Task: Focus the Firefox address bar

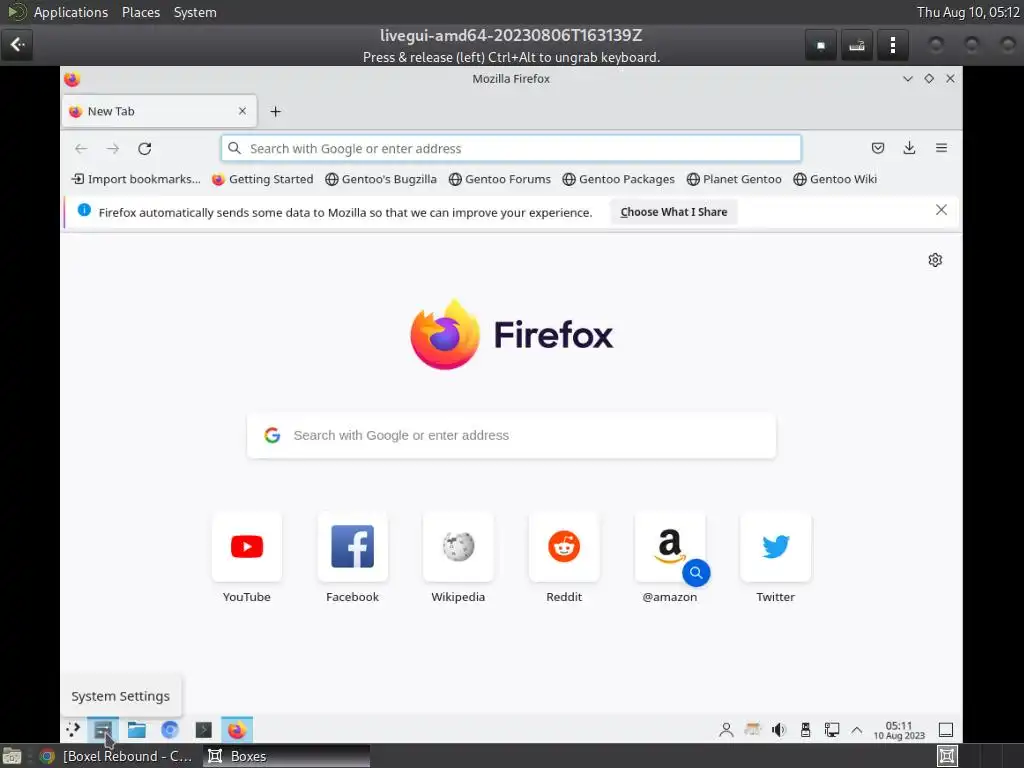Action: tap(511, 148)
